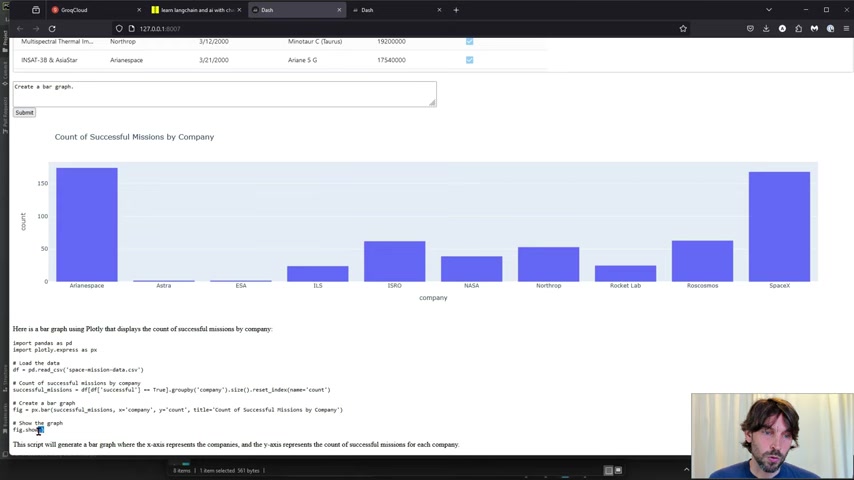Open the Firefox downloads panel

[x=766, y=29]
